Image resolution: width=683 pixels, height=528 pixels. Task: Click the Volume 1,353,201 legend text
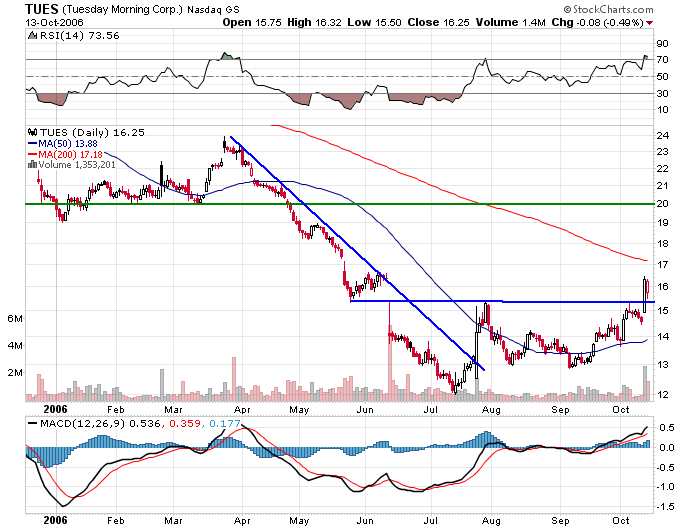[77, 165]
